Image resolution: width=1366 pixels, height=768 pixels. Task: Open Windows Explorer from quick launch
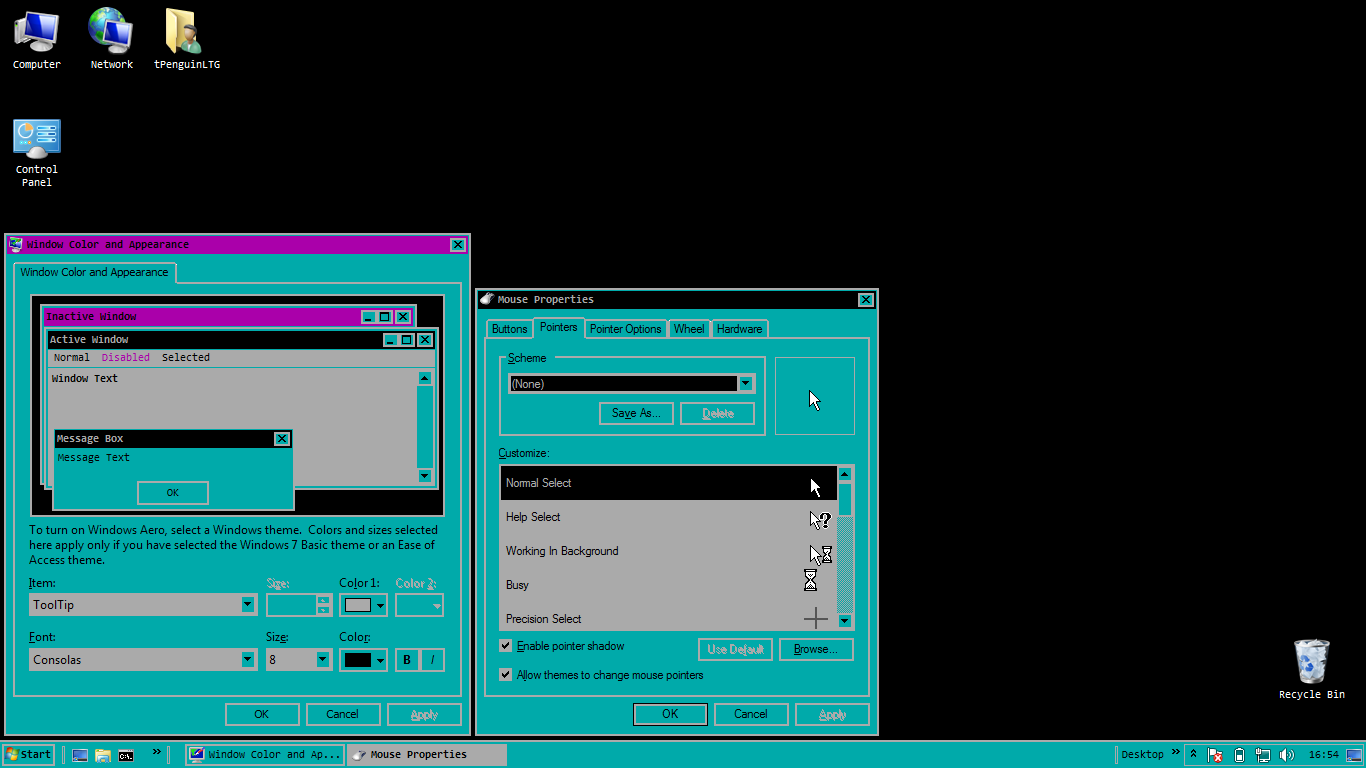tap(103, 755)
